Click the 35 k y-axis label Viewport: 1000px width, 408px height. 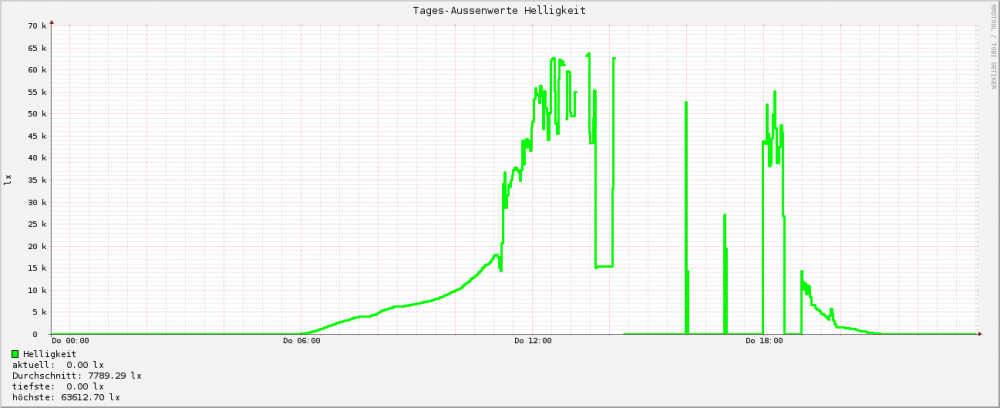(x=37, y=180)
